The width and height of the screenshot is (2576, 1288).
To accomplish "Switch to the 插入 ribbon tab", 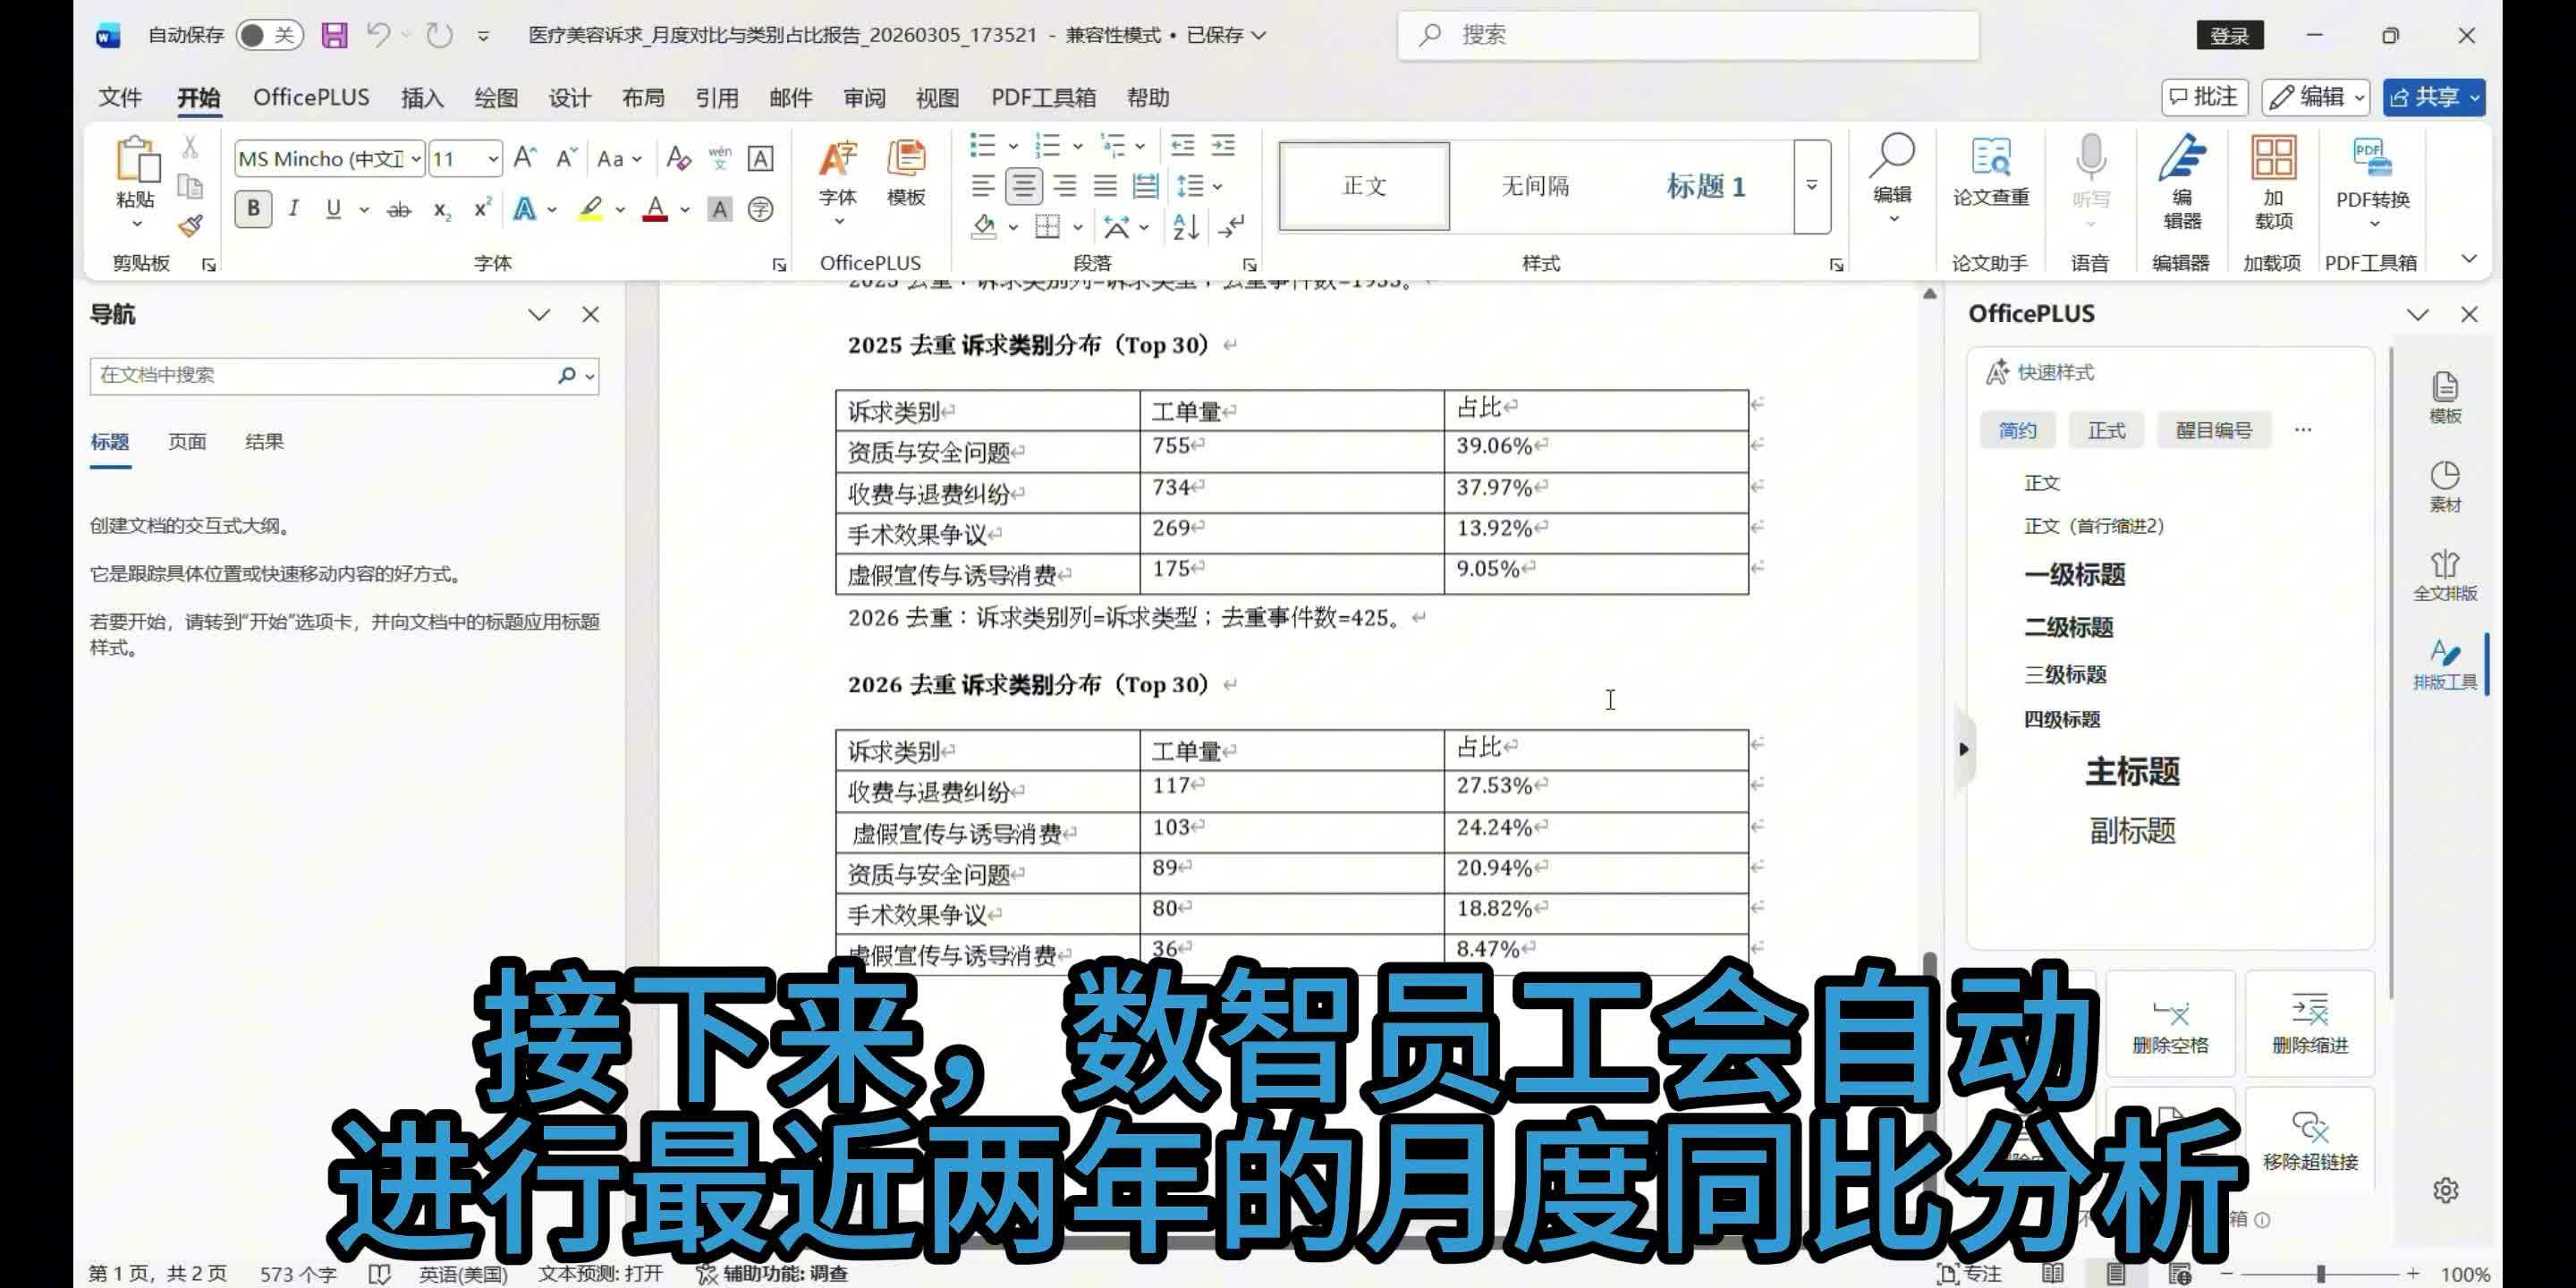I will click(x=421, y=98).
